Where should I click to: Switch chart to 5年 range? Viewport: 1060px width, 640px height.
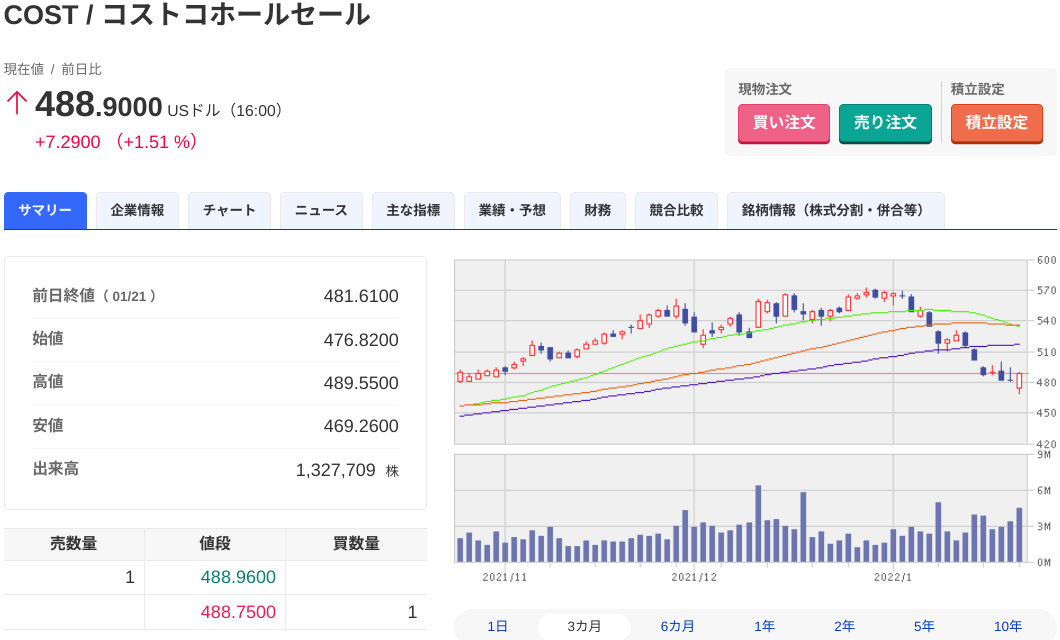[924, 626]
